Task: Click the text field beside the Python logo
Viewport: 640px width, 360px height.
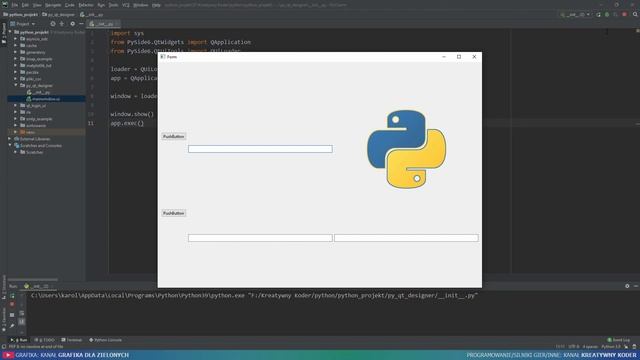Action: [260, 149]
